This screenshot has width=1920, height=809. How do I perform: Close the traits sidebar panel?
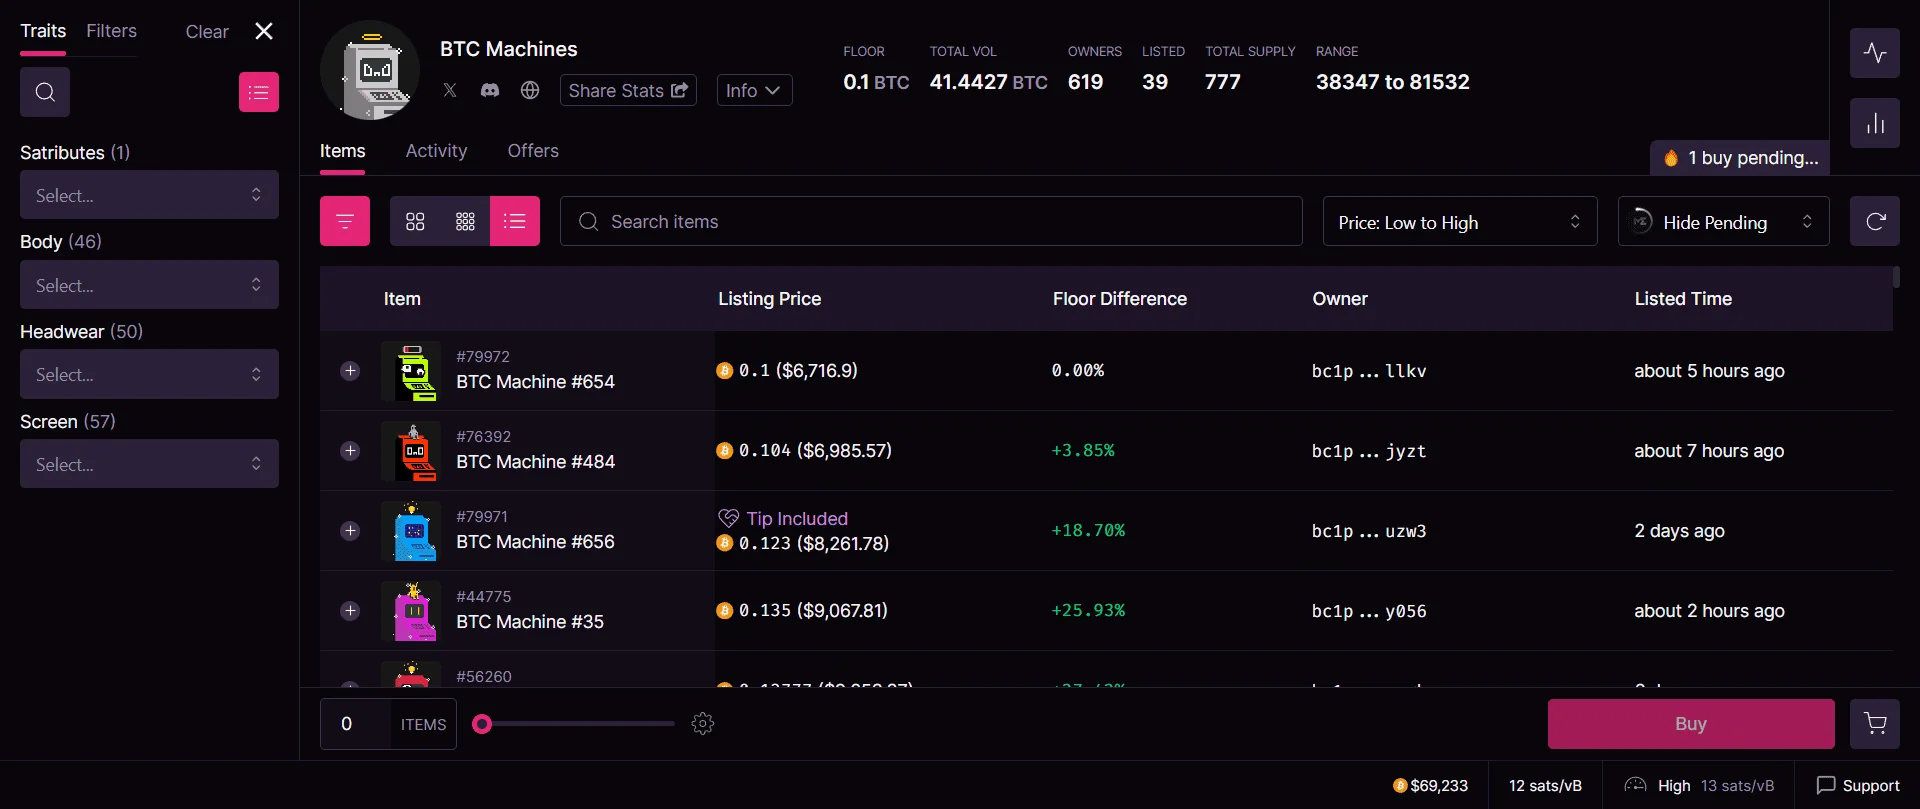264,31
